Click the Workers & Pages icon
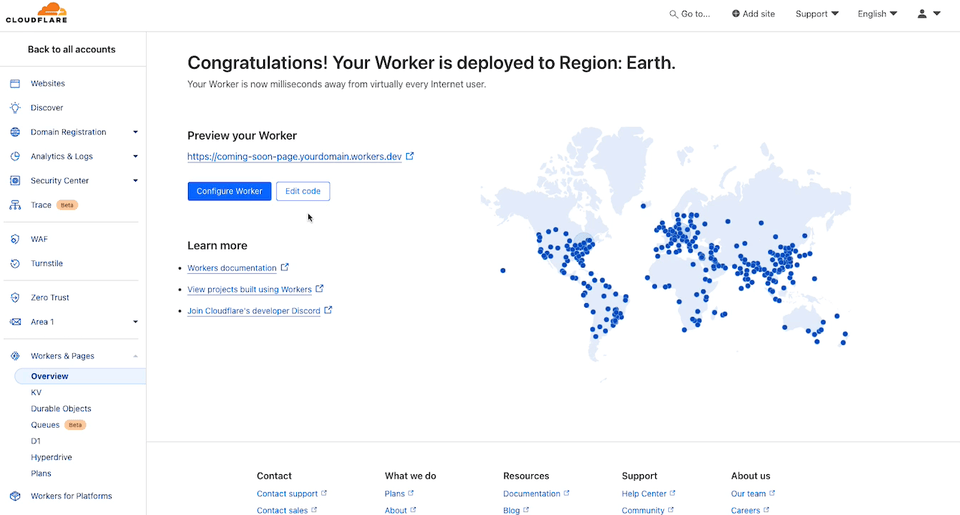The width and height of the screenshot is (960, 515). pos(15,356)
